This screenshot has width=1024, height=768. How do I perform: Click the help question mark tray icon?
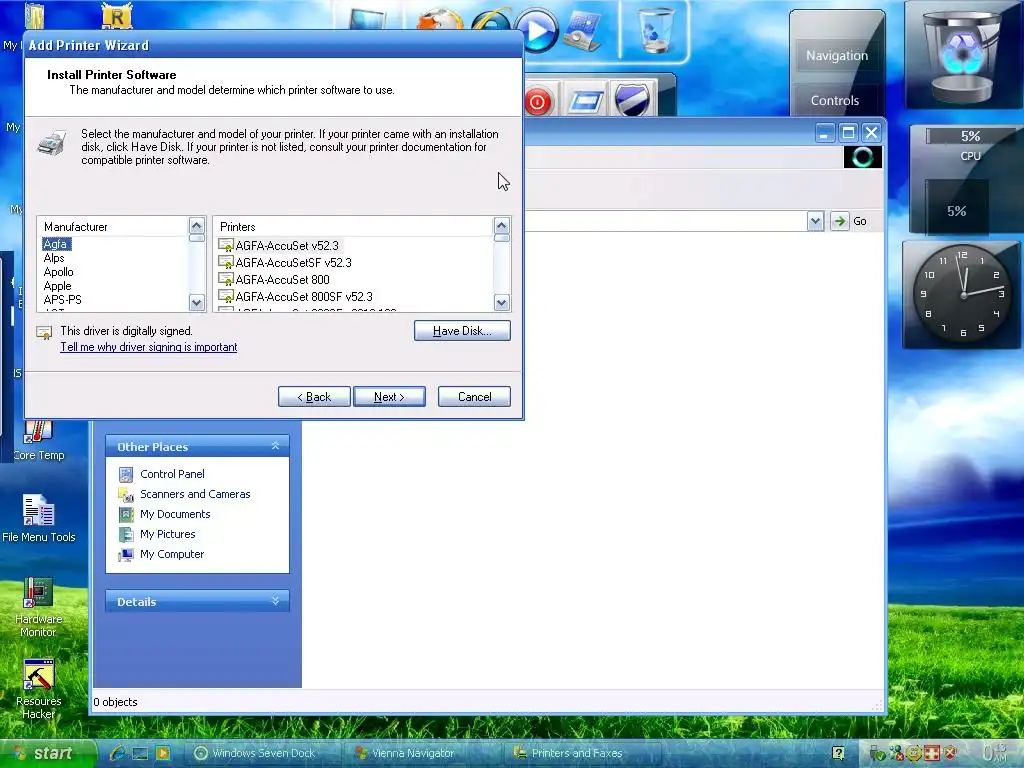click(839, 754)
